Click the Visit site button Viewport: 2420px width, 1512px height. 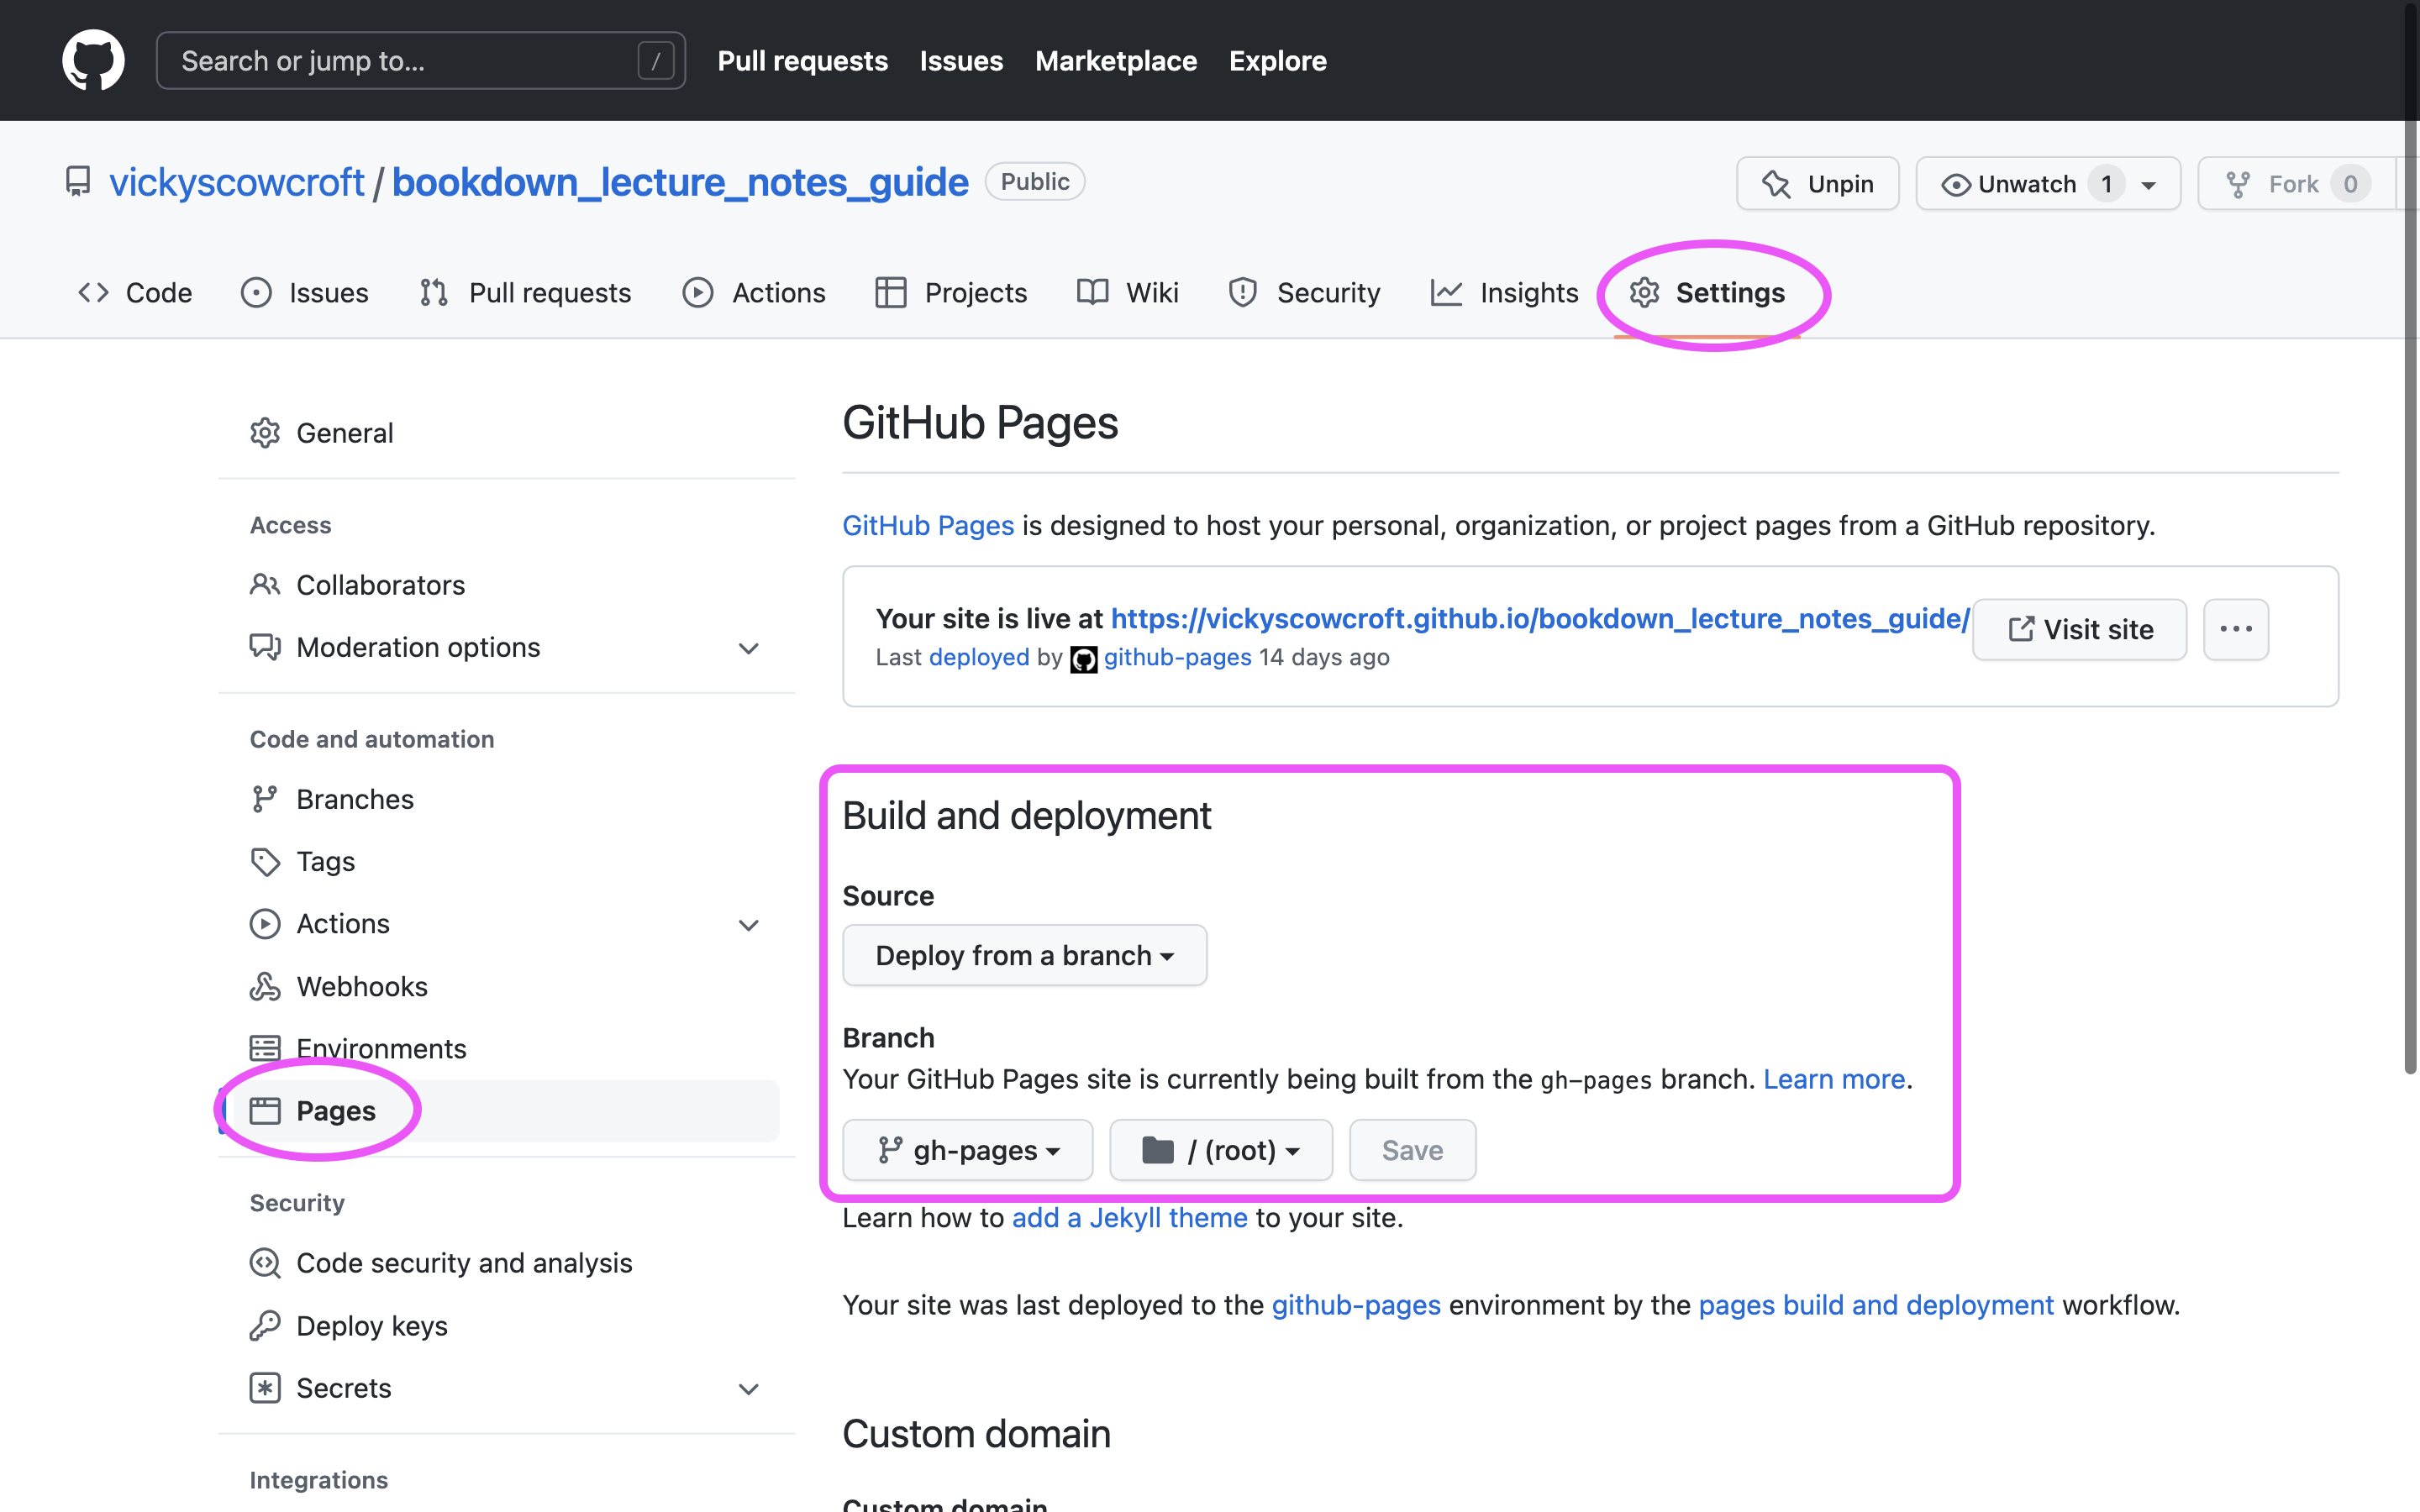2079,629
